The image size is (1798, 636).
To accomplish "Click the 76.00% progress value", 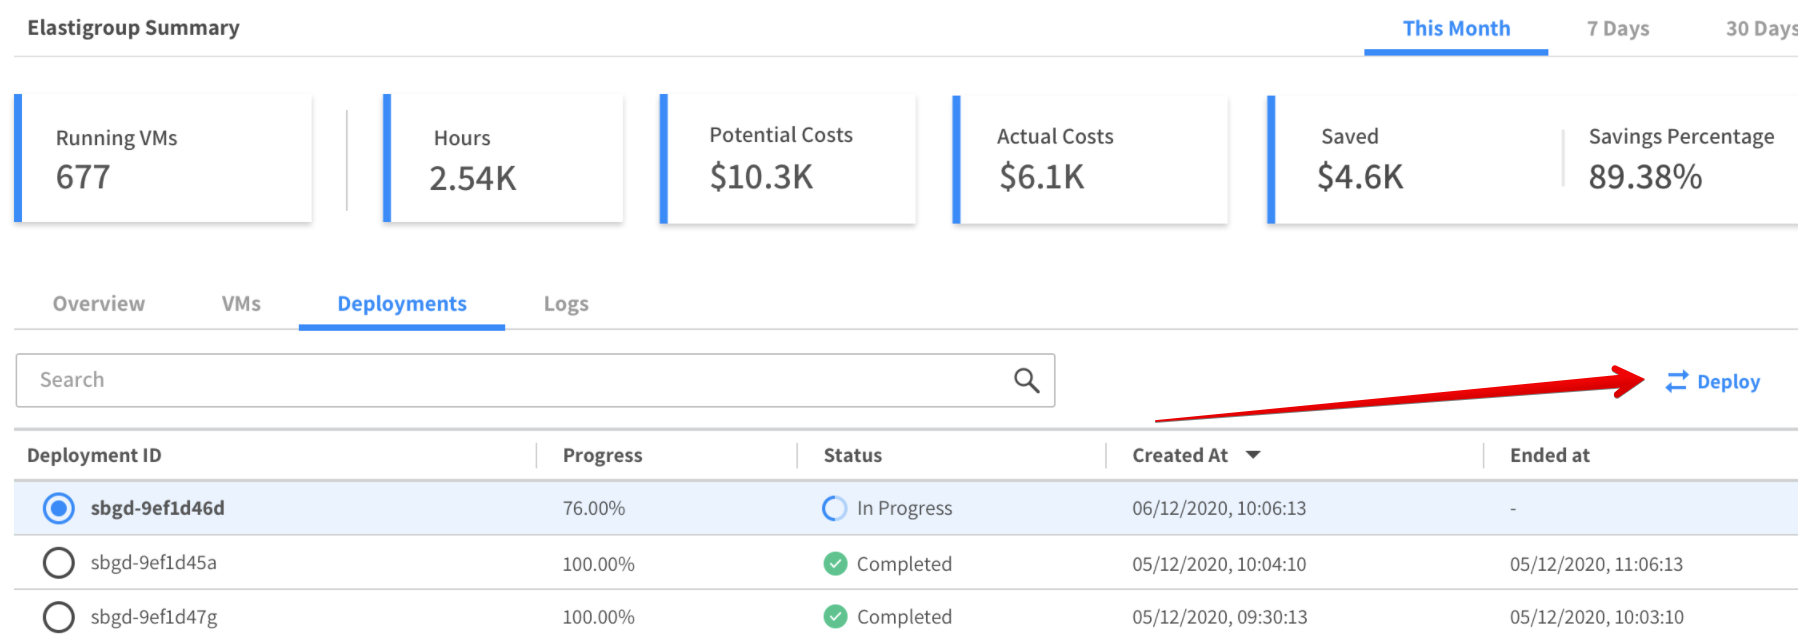I will [594, 509].
